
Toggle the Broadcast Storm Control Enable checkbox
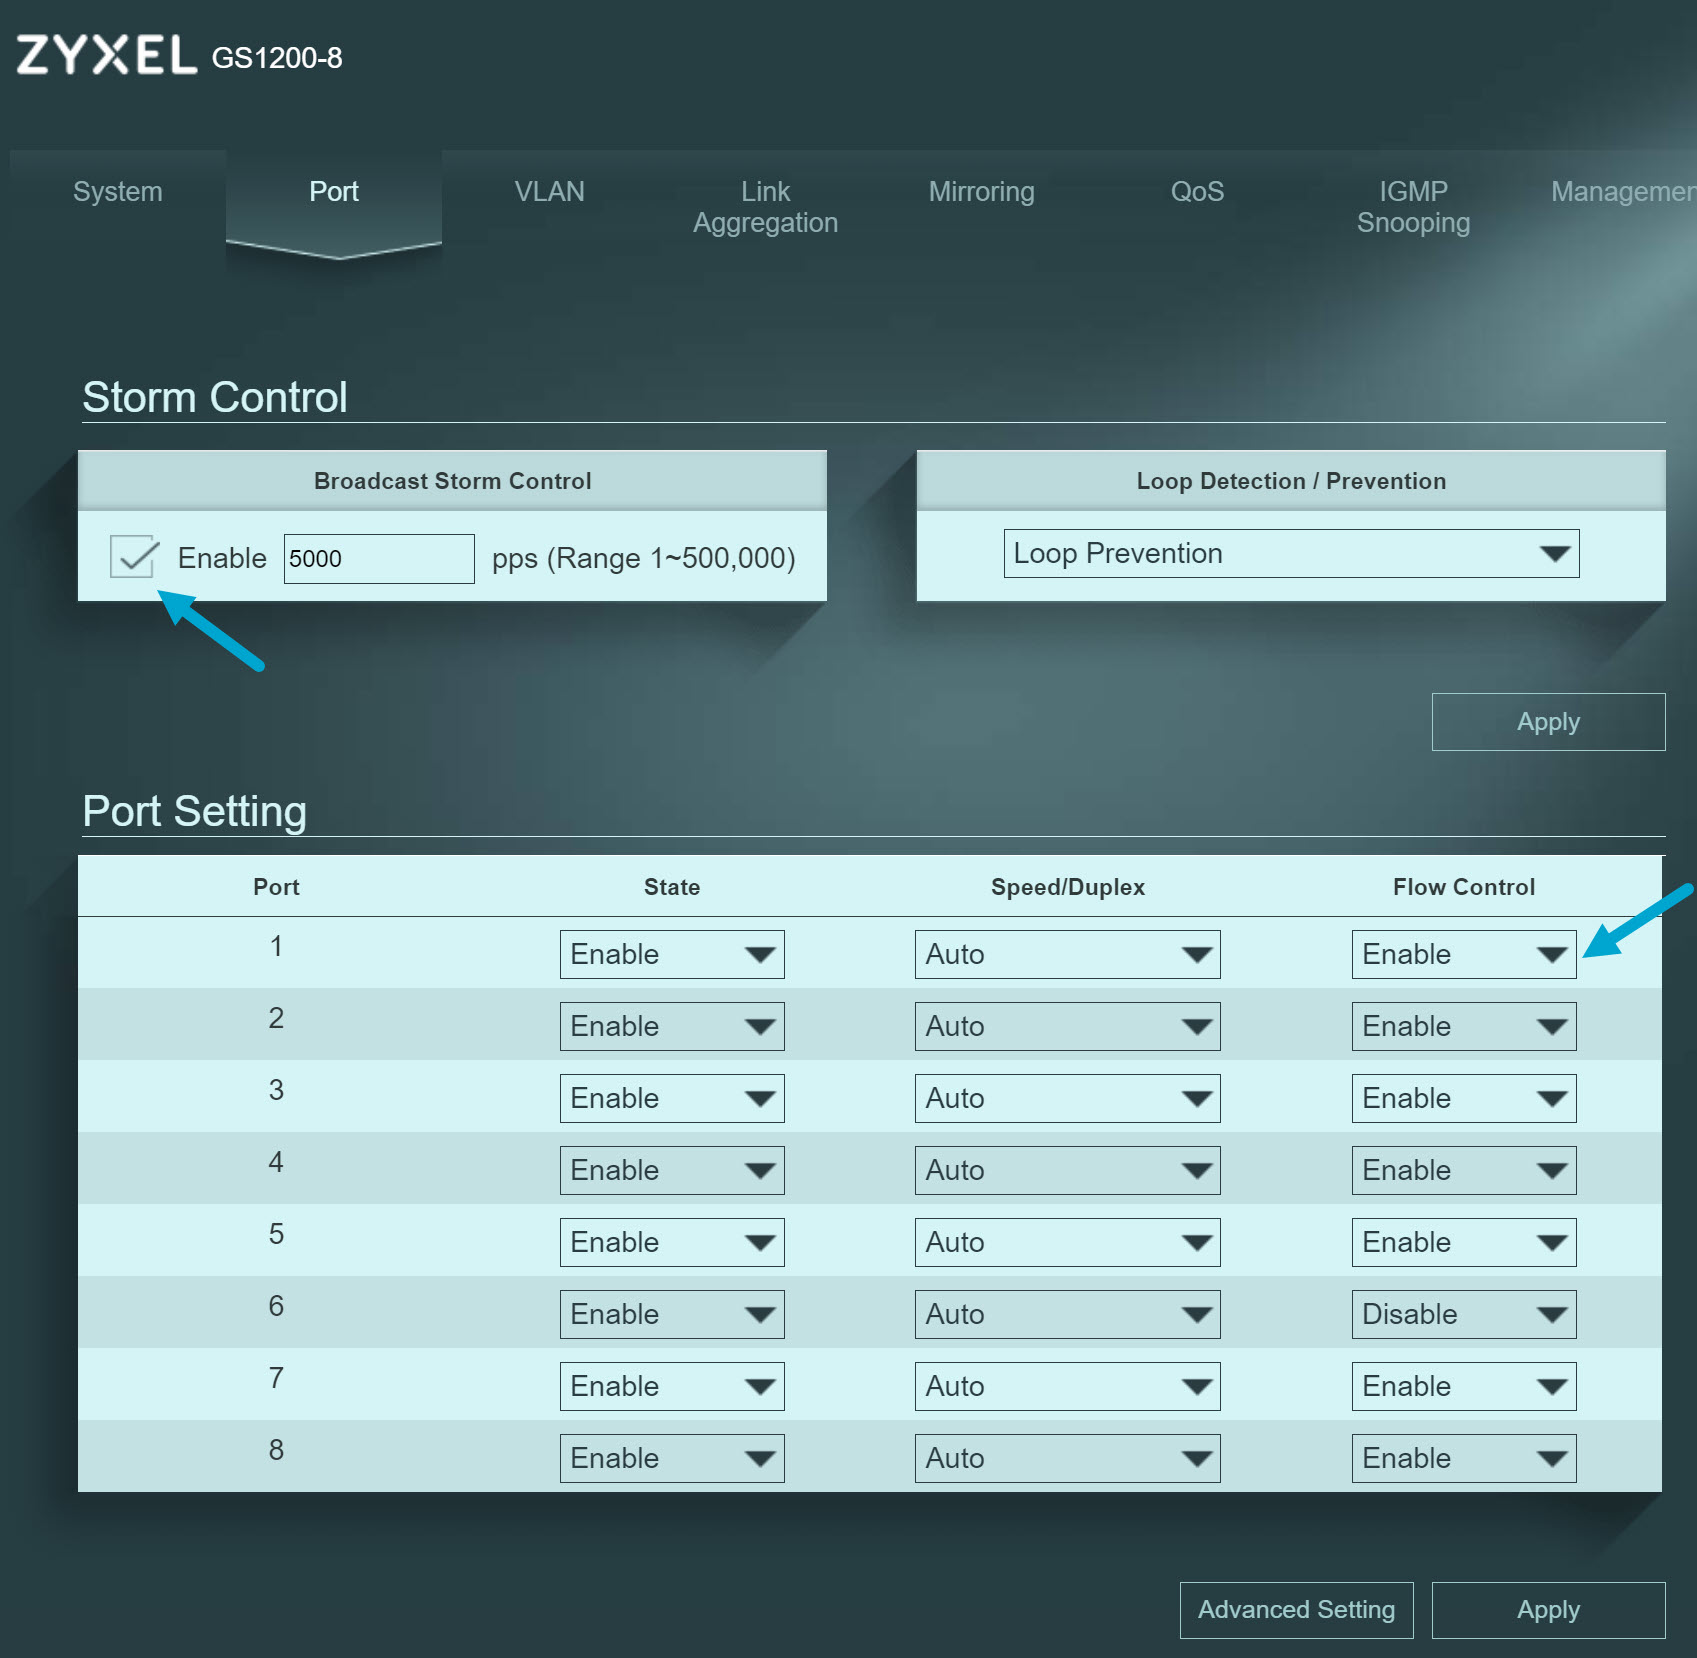(133, 557)
